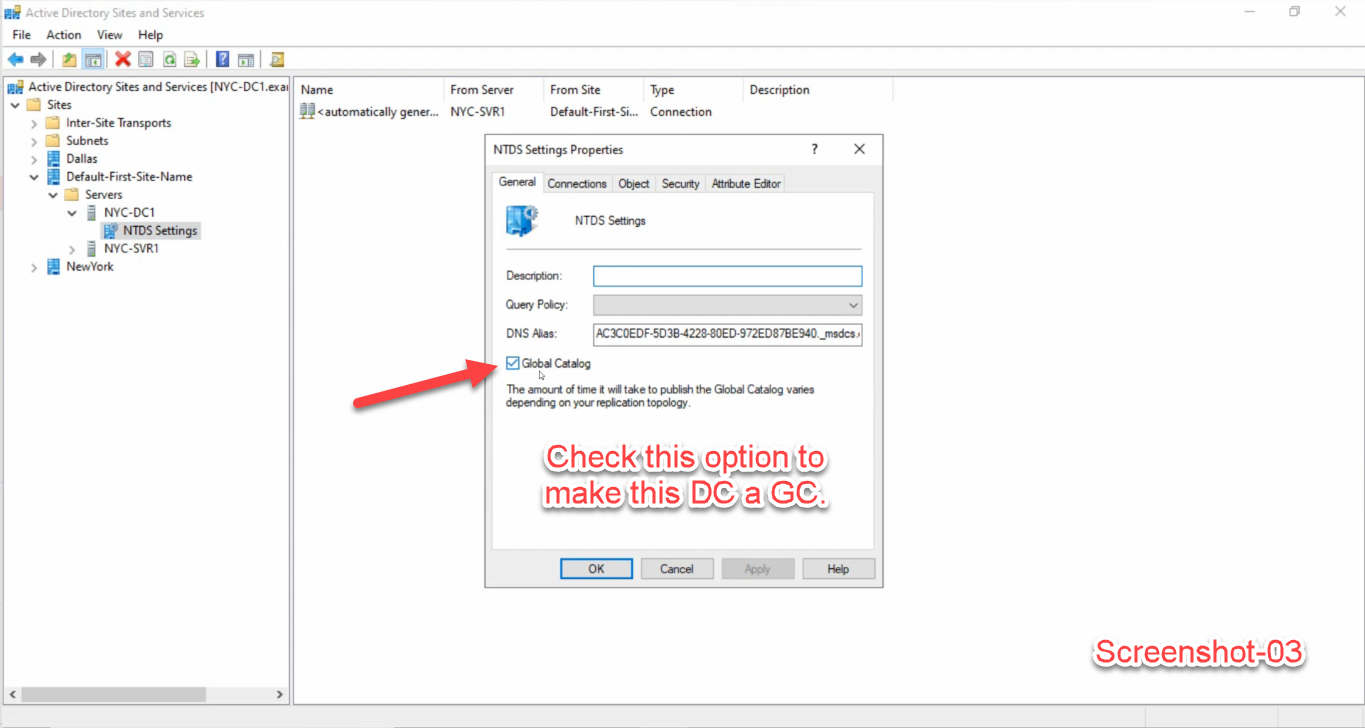Click the Back arrow toolbar icon
1365x728 pixels.
[x=15, y=60]
